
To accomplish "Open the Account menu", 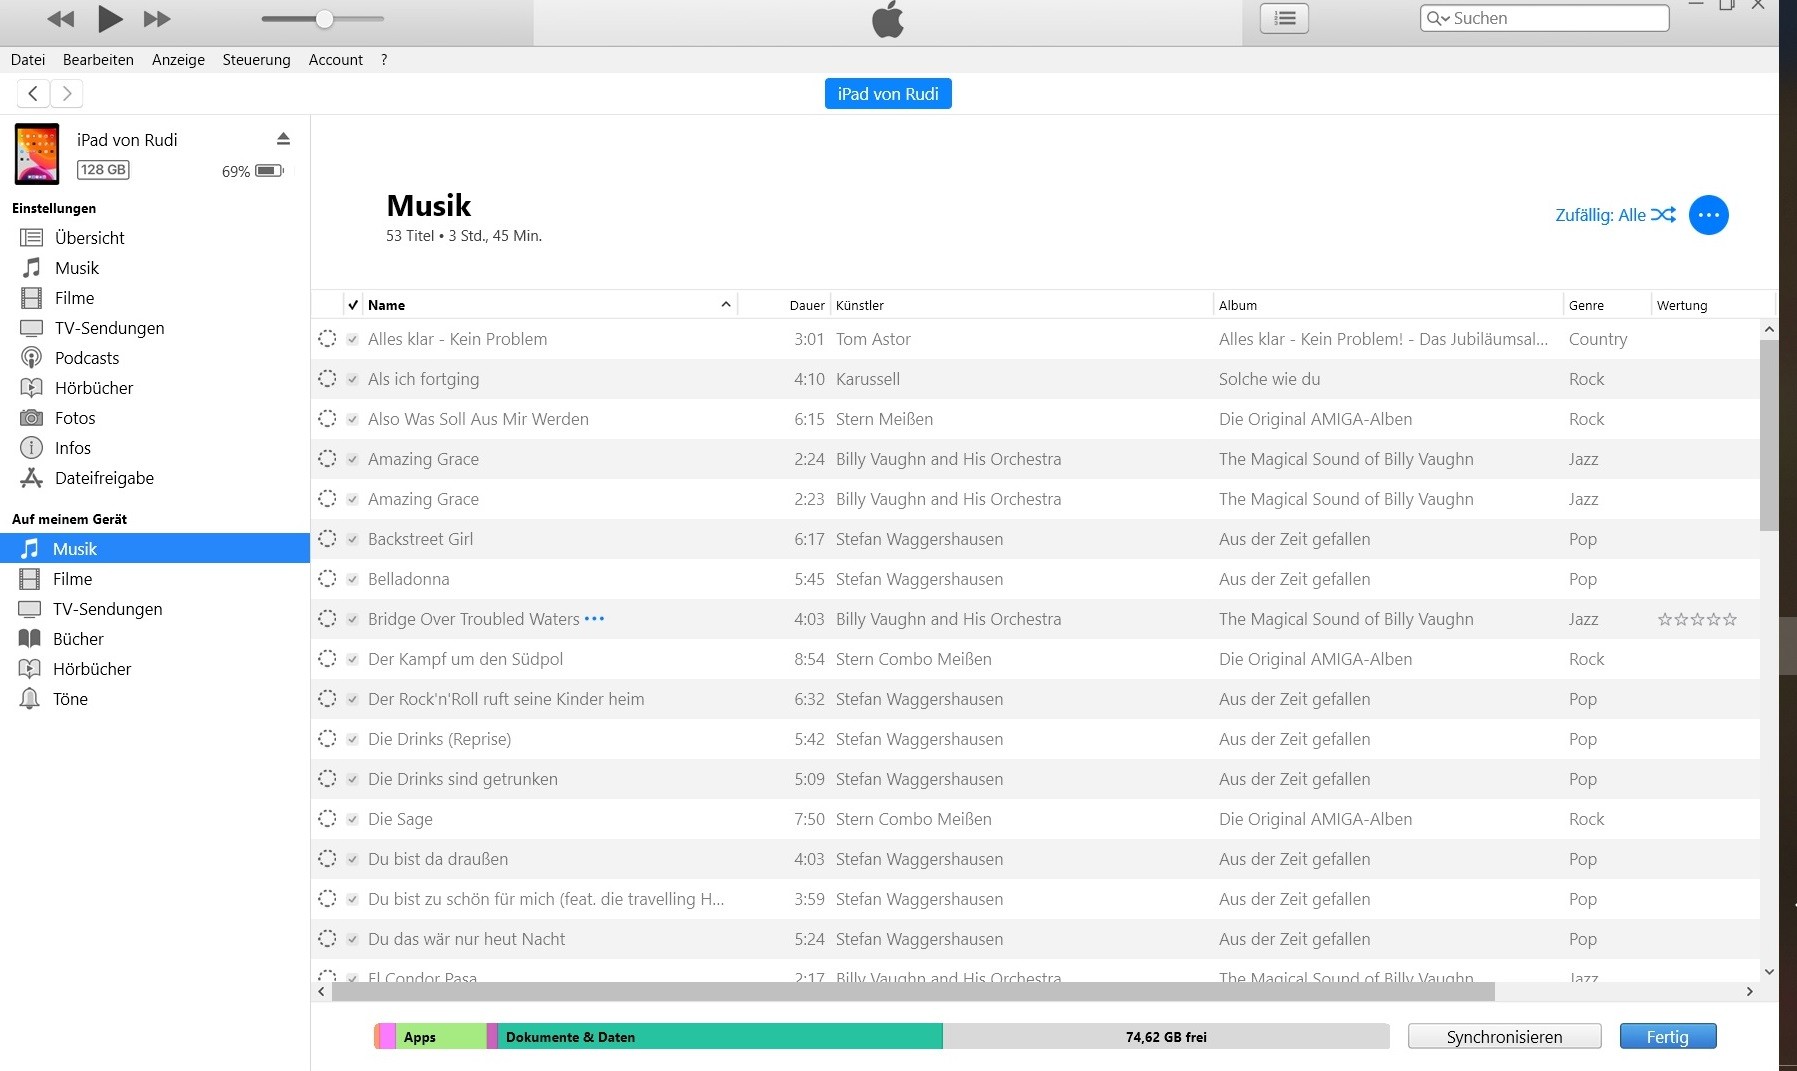I will click(336, 60).
